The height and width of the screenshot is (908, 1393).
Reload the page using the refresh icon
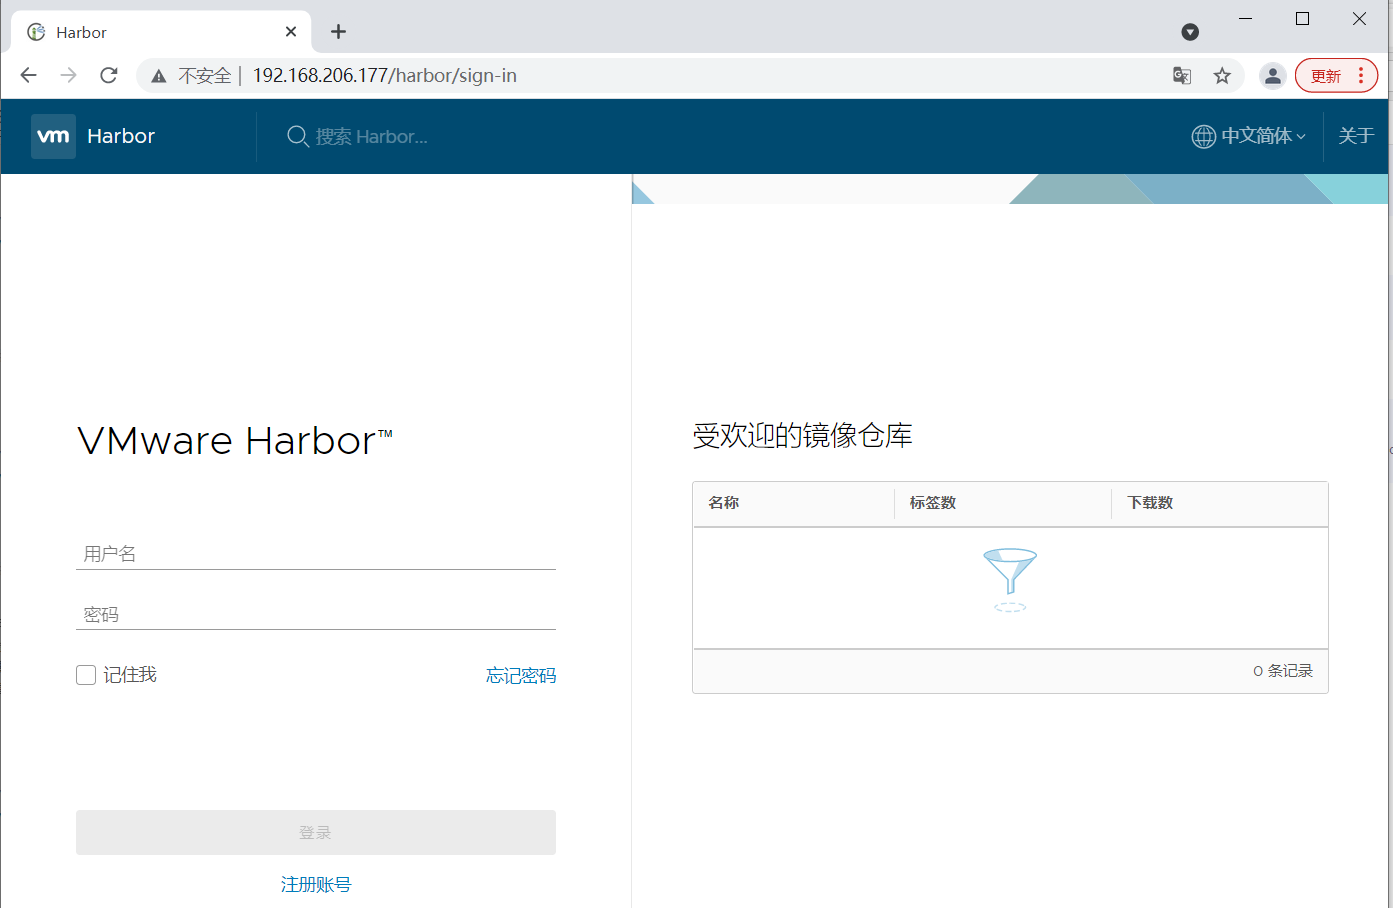pyautogui.click(x=108, y=75)
